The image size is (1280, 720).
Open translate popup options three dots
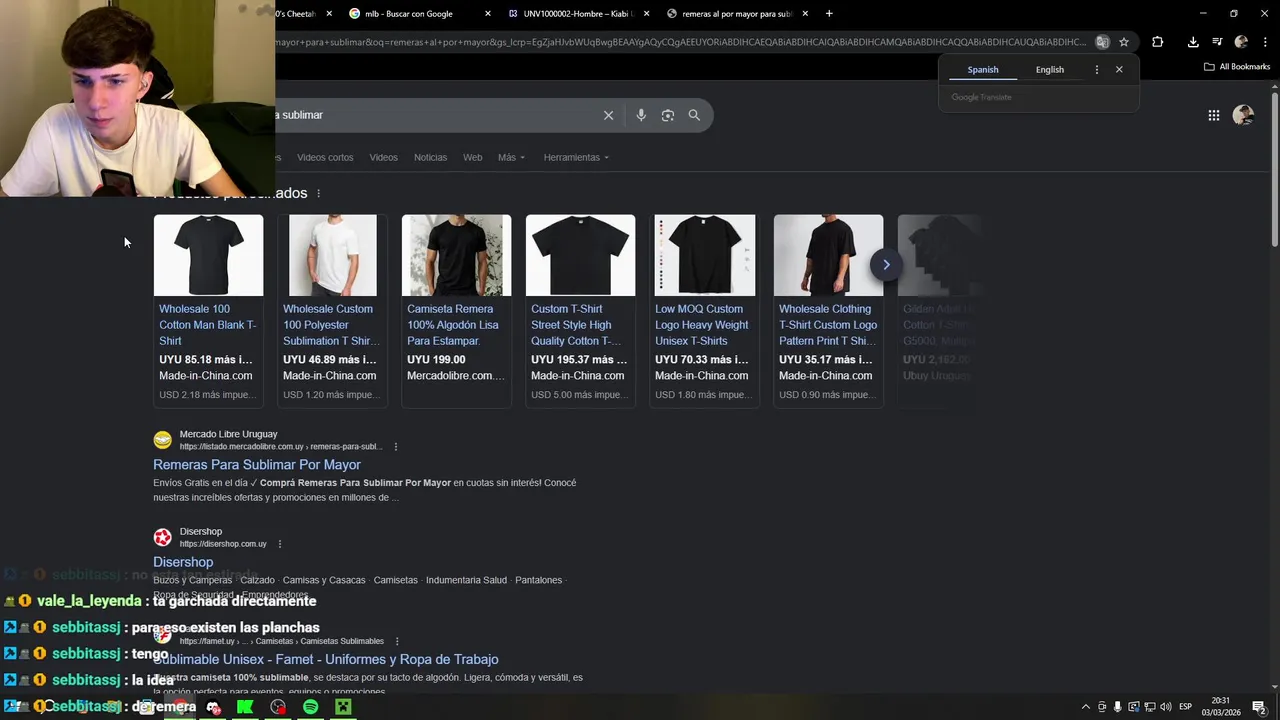click(x=1097, y=70)
